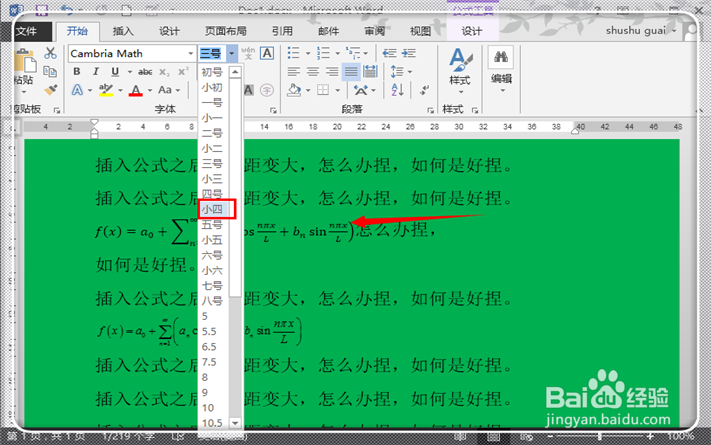Center the paragraph text
Screen dimensions: 711x445
(x=312, y=71)
